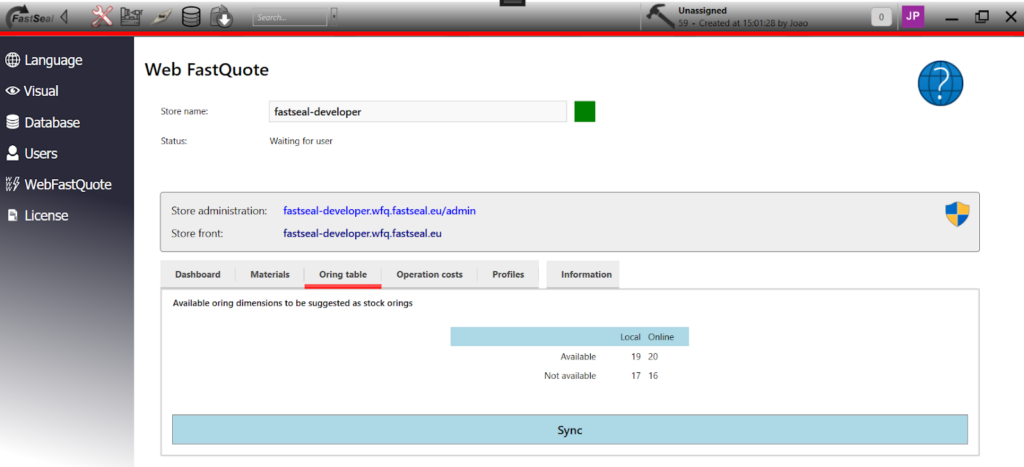1024x467 pixels.
Task: Click the hammer job icon
Action: coord(659,15)
